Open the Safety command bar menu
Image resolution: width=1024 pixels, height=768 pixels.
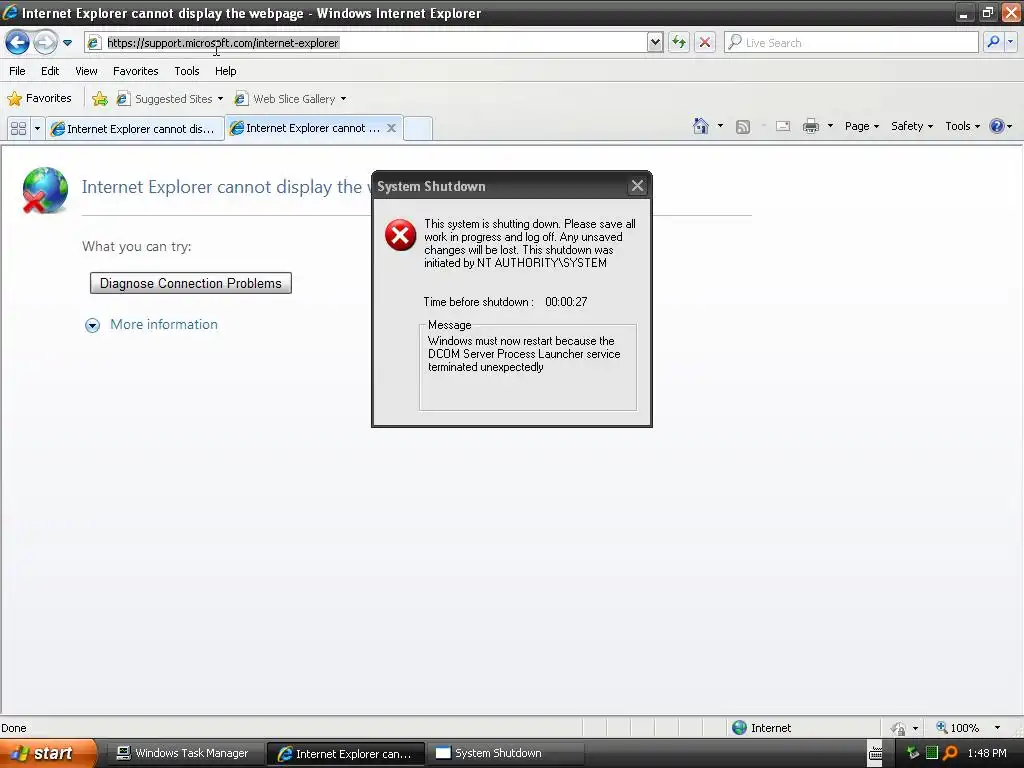tap(912, 126)
